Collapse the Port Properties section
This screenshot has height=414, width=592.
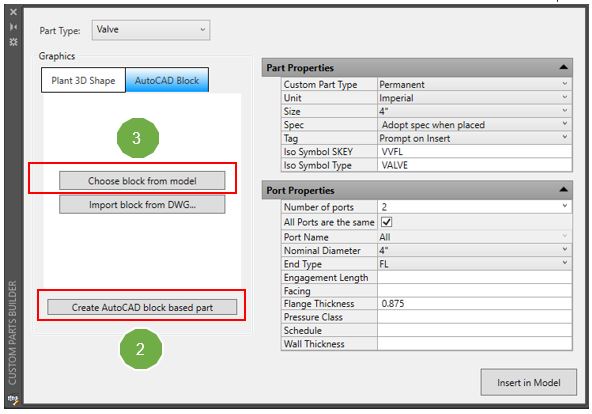click(x=563, y=189)
